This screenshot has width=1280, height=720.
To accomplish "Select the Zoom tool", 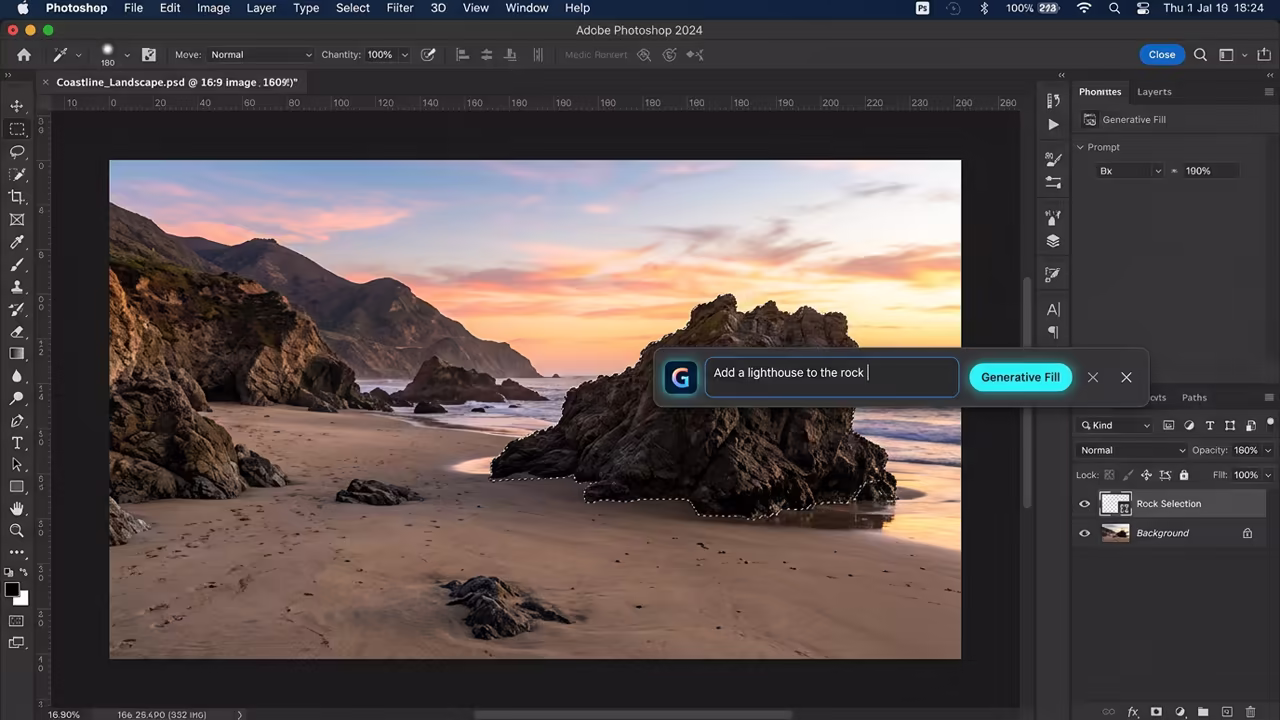I will pyautogui.click(x=17, y=531).
